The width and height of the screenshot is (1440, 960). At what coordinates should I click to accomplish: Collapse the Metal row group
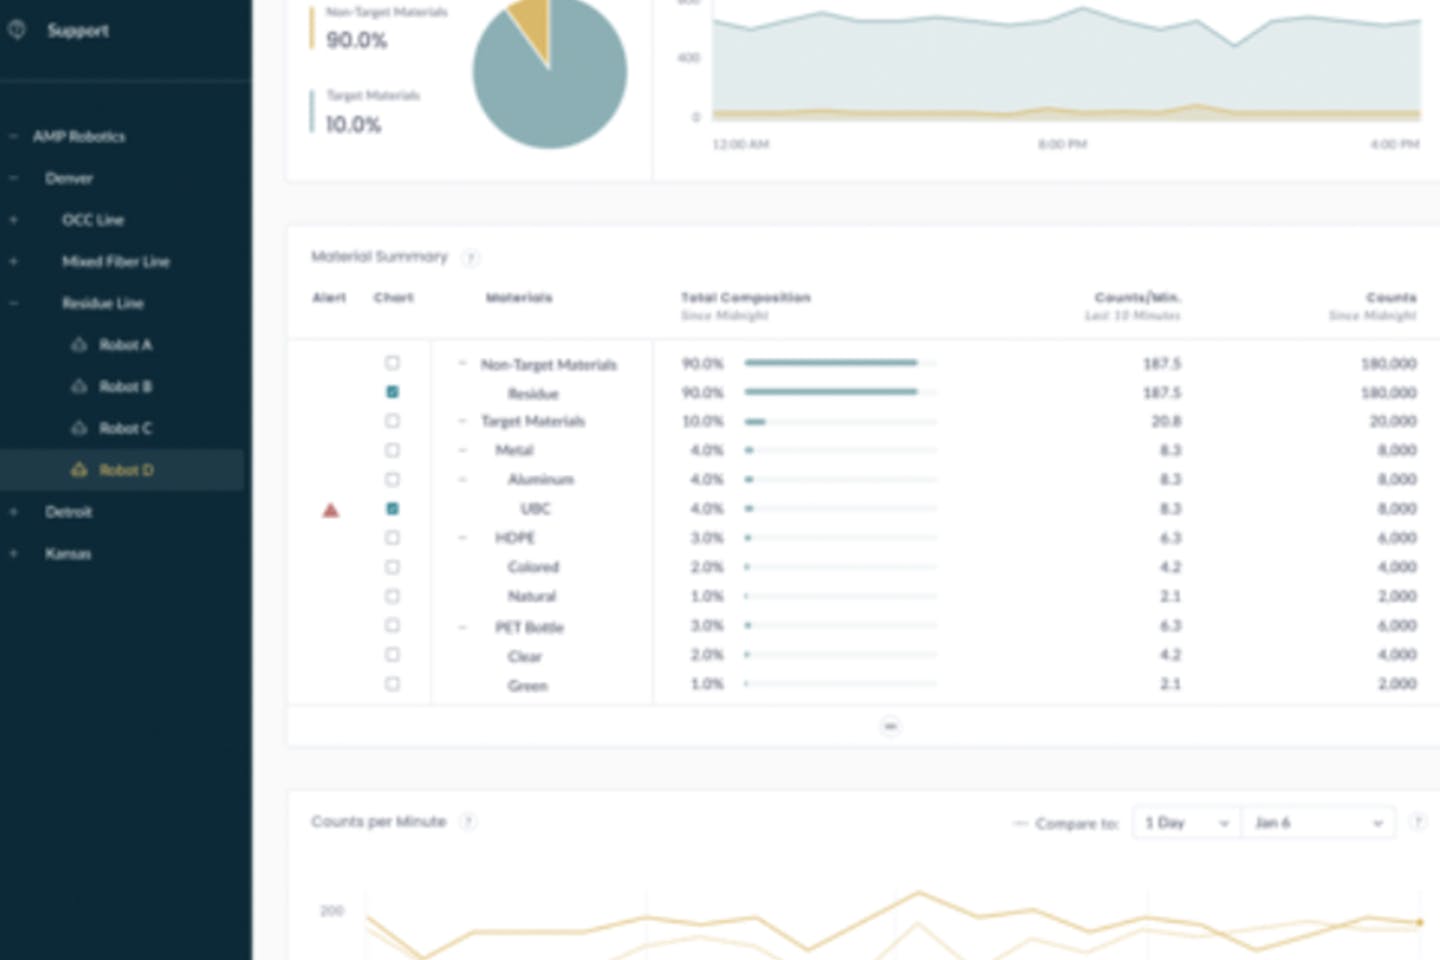pos(462,450)
